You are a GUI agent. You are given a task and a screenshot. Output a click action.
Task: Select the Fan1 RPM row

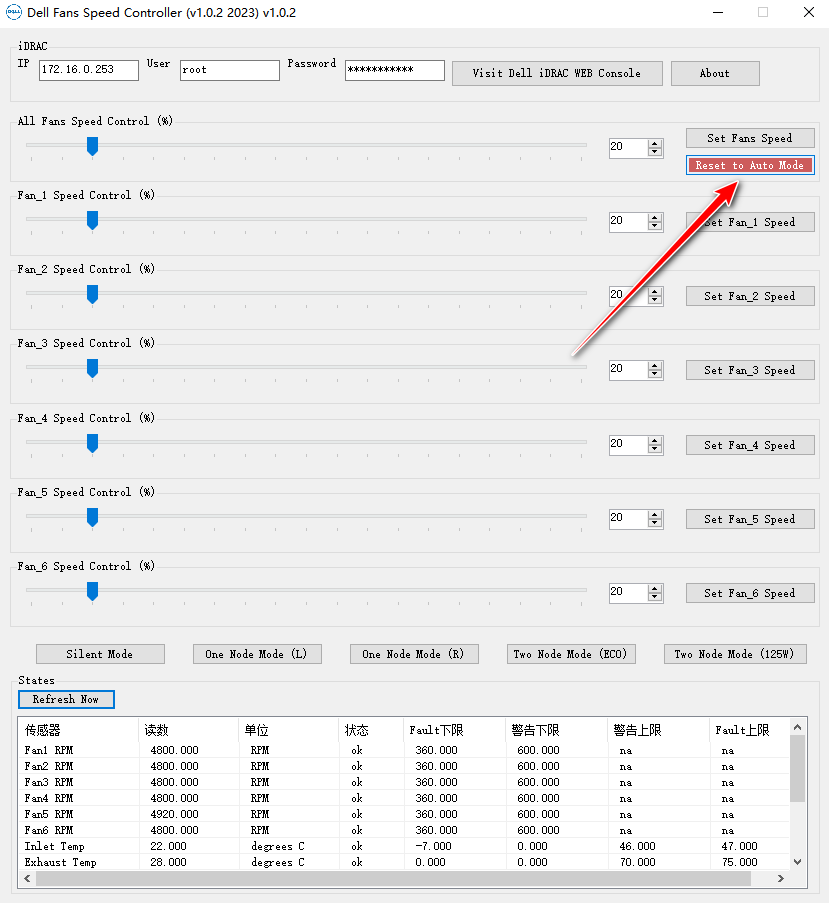click(404, 750)
